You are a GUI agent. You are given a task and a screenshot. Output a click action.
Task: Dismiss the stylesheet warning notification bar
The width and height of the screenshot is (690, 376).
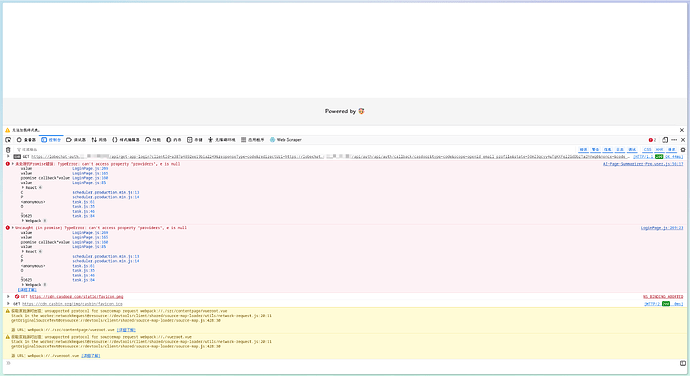(682, 130)
